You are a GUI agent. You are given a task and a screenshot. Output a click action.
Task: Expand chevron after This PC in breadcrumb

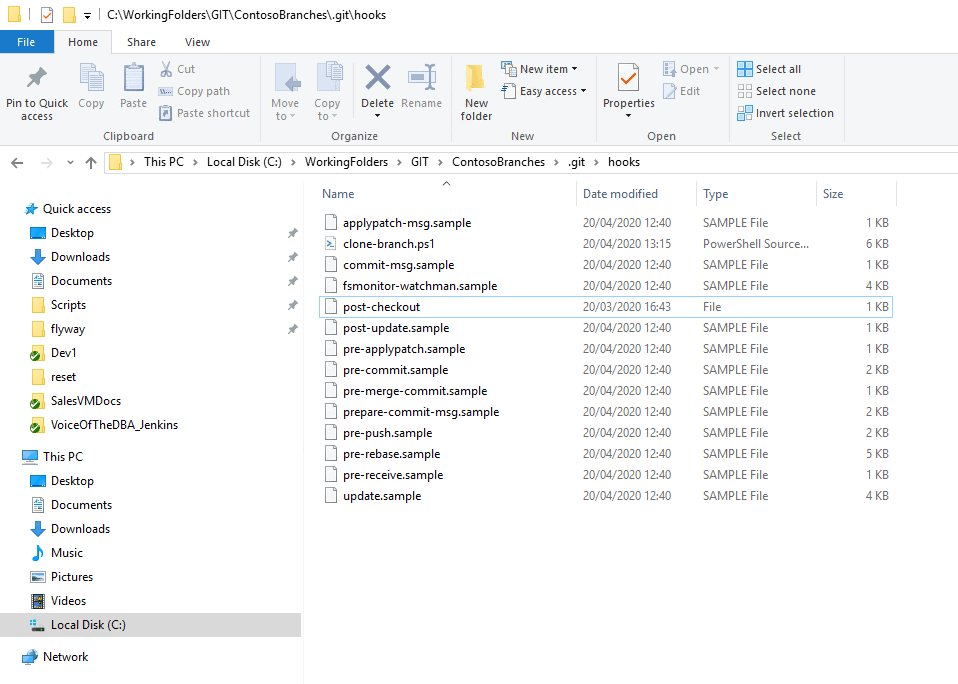pyautogui.click(x=195, y=162)
